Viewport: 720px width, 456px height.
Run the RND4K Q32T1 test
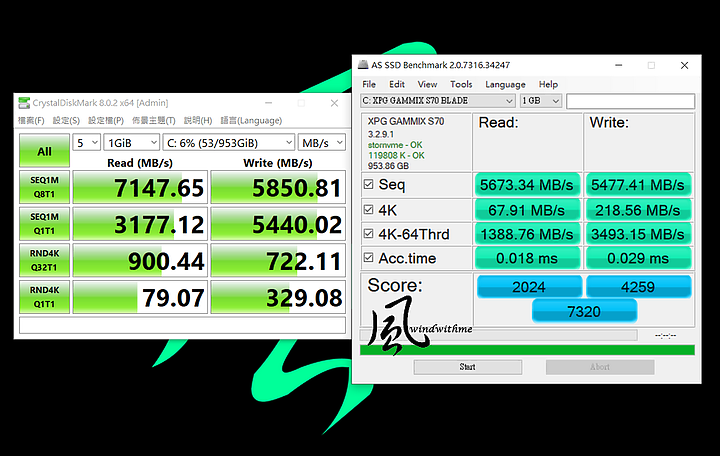click(x=45, y=260)
